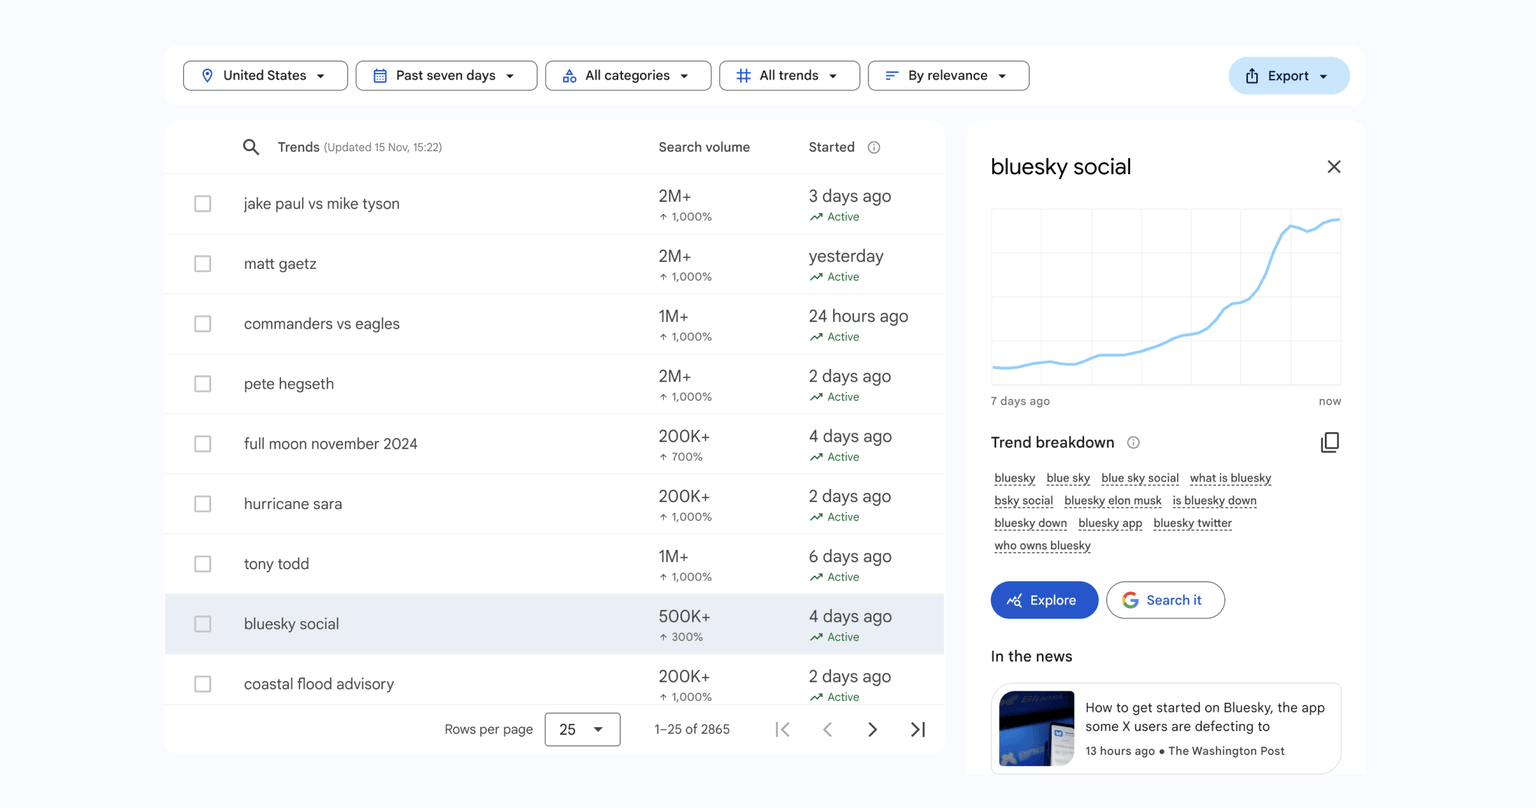Open the pete hegseth trend row
Screen dimensions: 1536x808
tap(554, 384)
